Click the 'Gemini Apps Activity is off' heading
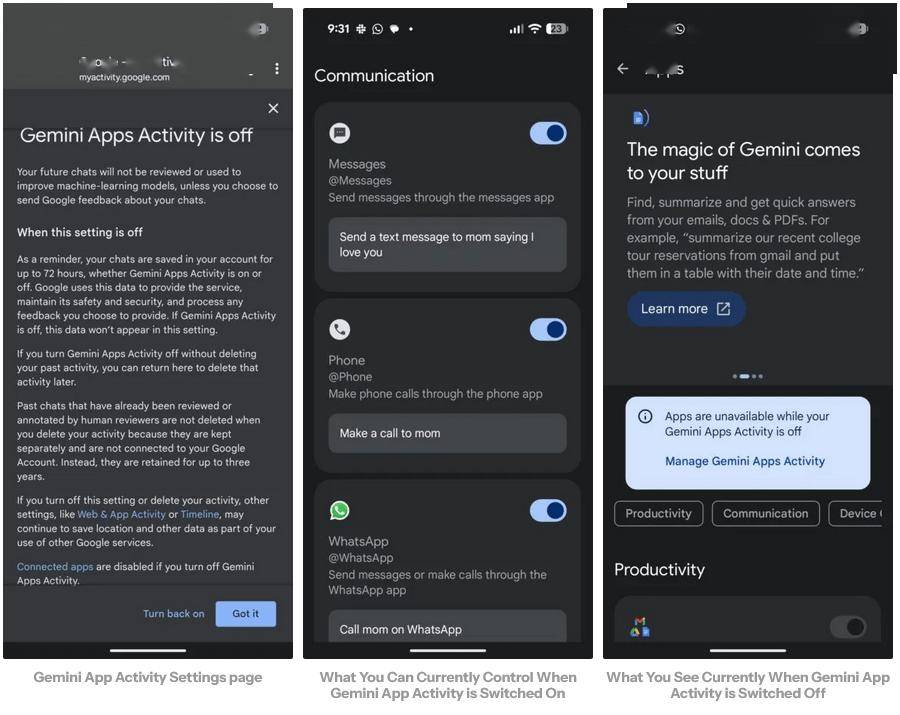Screen dimensions: 900x715 (136, 135)
